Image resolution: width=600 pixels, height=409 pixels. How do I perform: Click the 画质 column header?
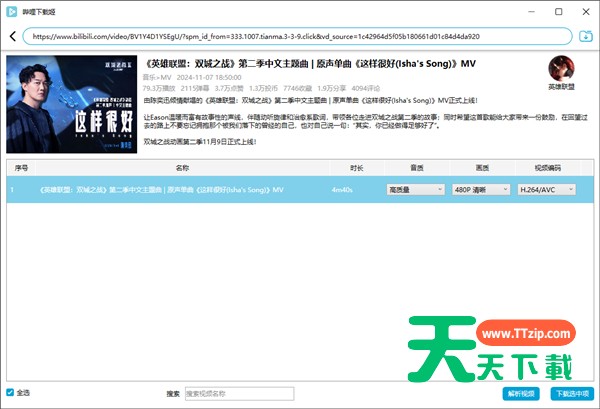tap(482, 168)
